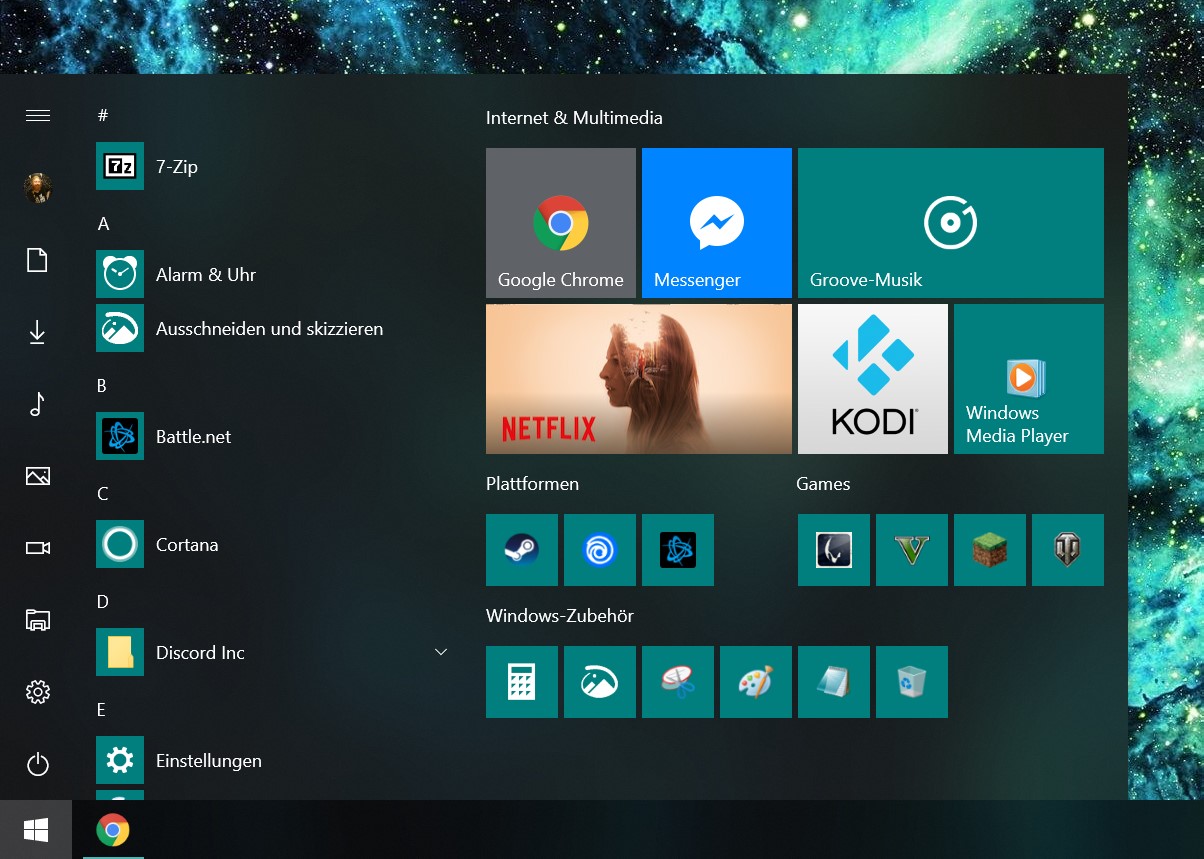Open 7-Zip in the app list
Image resolution: width=1204 pixels, height=859 pixels.
click(276, 166)
